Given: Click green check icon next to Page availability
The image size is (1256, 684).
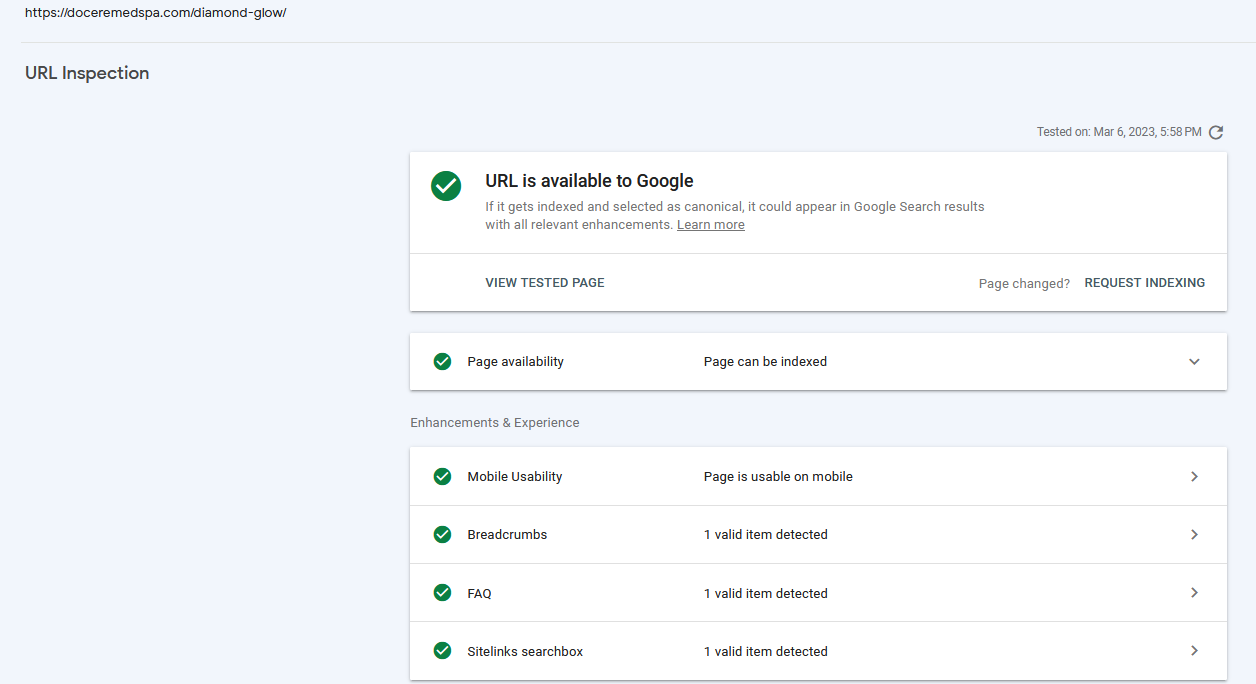Looking at the screenshot, I should click(442, 361).
